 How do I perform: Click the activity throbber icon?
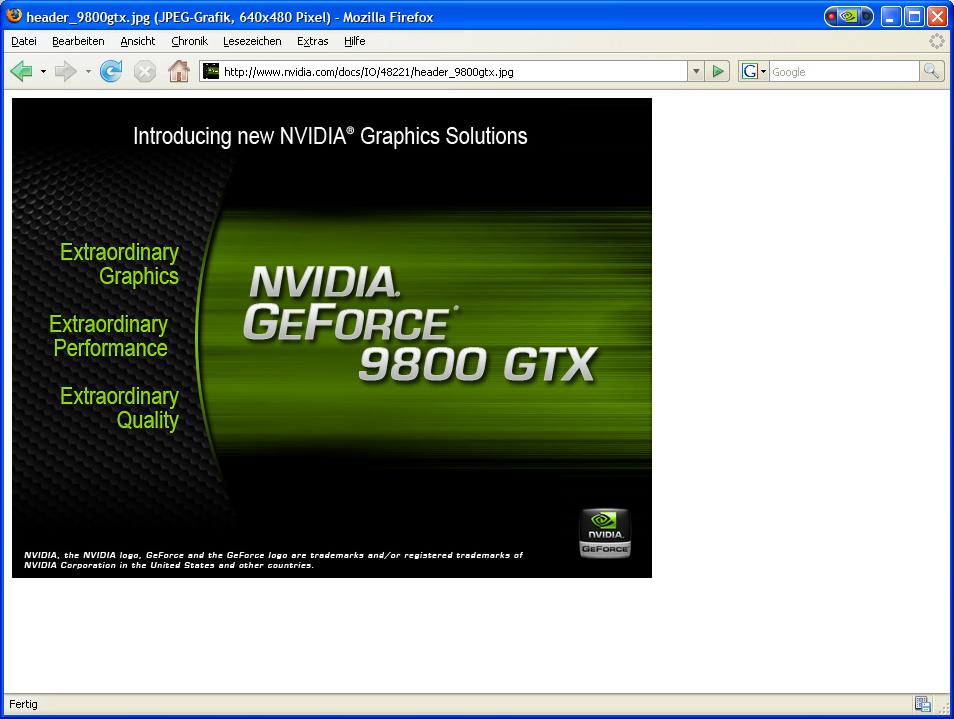[936, 41]
